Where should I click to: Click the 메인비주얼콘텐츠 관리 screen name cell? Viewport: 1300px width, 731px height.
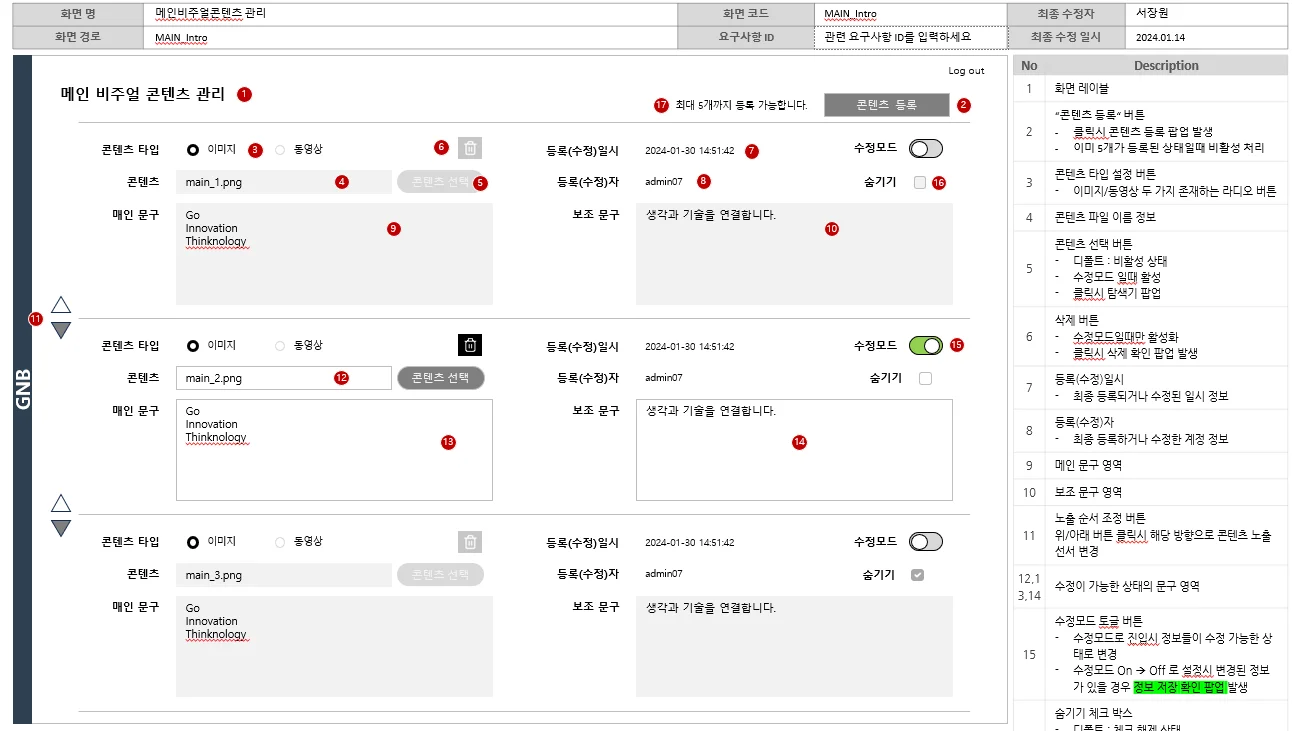(410, 14)
